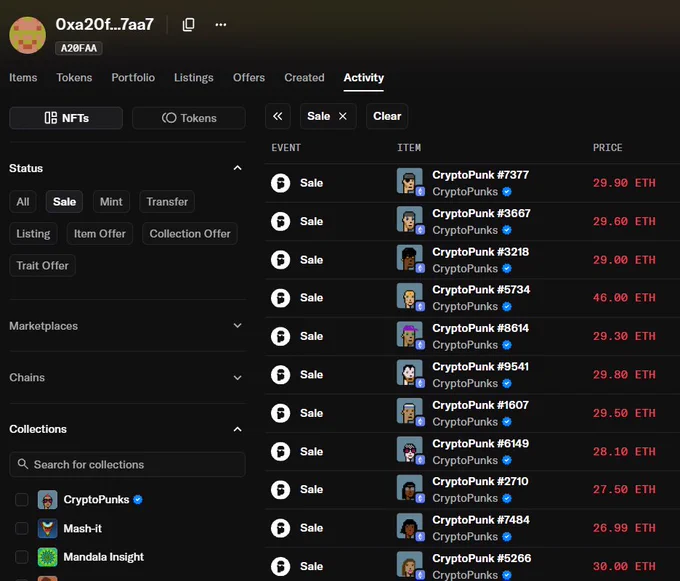The width and height of the screenshot is (680, 581).
Task: Switch to the Listings tab
Action: (193, 78)
